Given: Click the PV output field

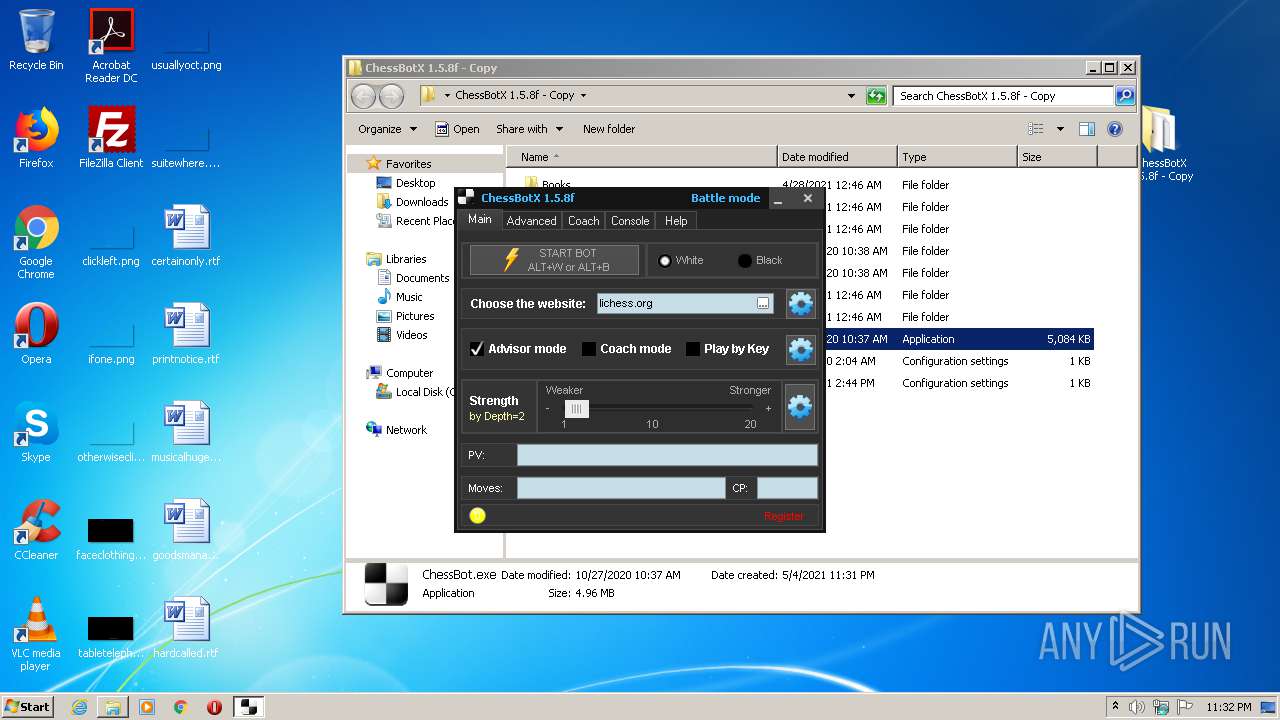Looking at the screenshot, I should (x=667, y=455).
